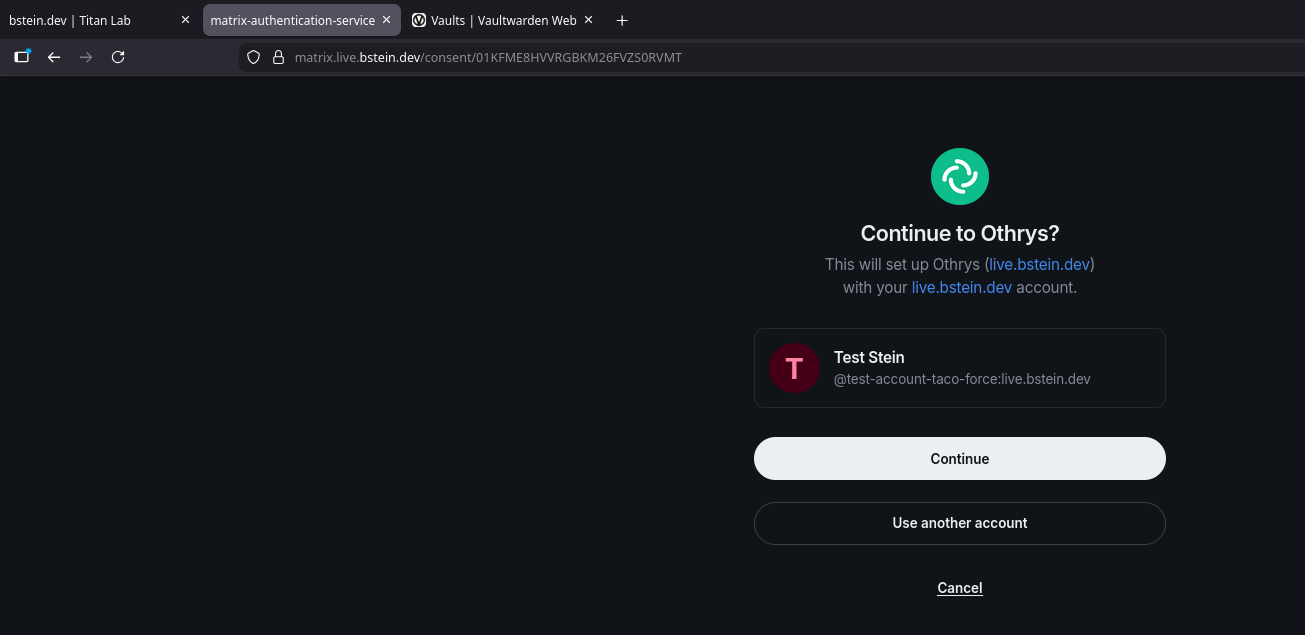
Task: Click the padlock site security icon
Action: 279,57
